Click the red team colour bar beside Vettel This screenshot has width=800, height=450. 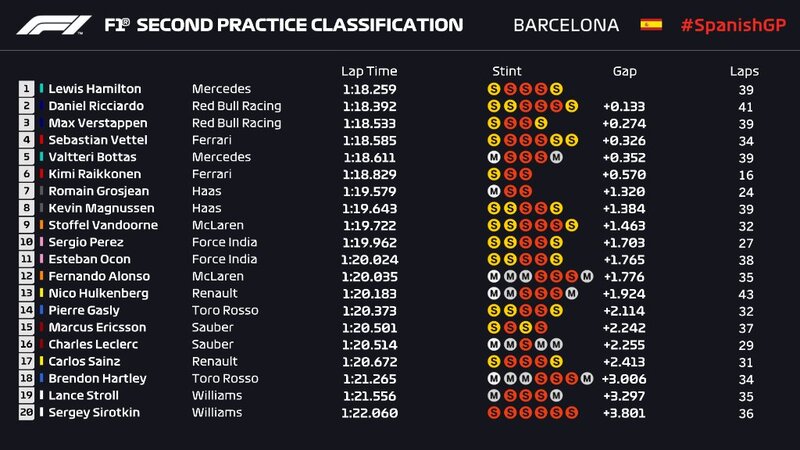tap(42, 140)
